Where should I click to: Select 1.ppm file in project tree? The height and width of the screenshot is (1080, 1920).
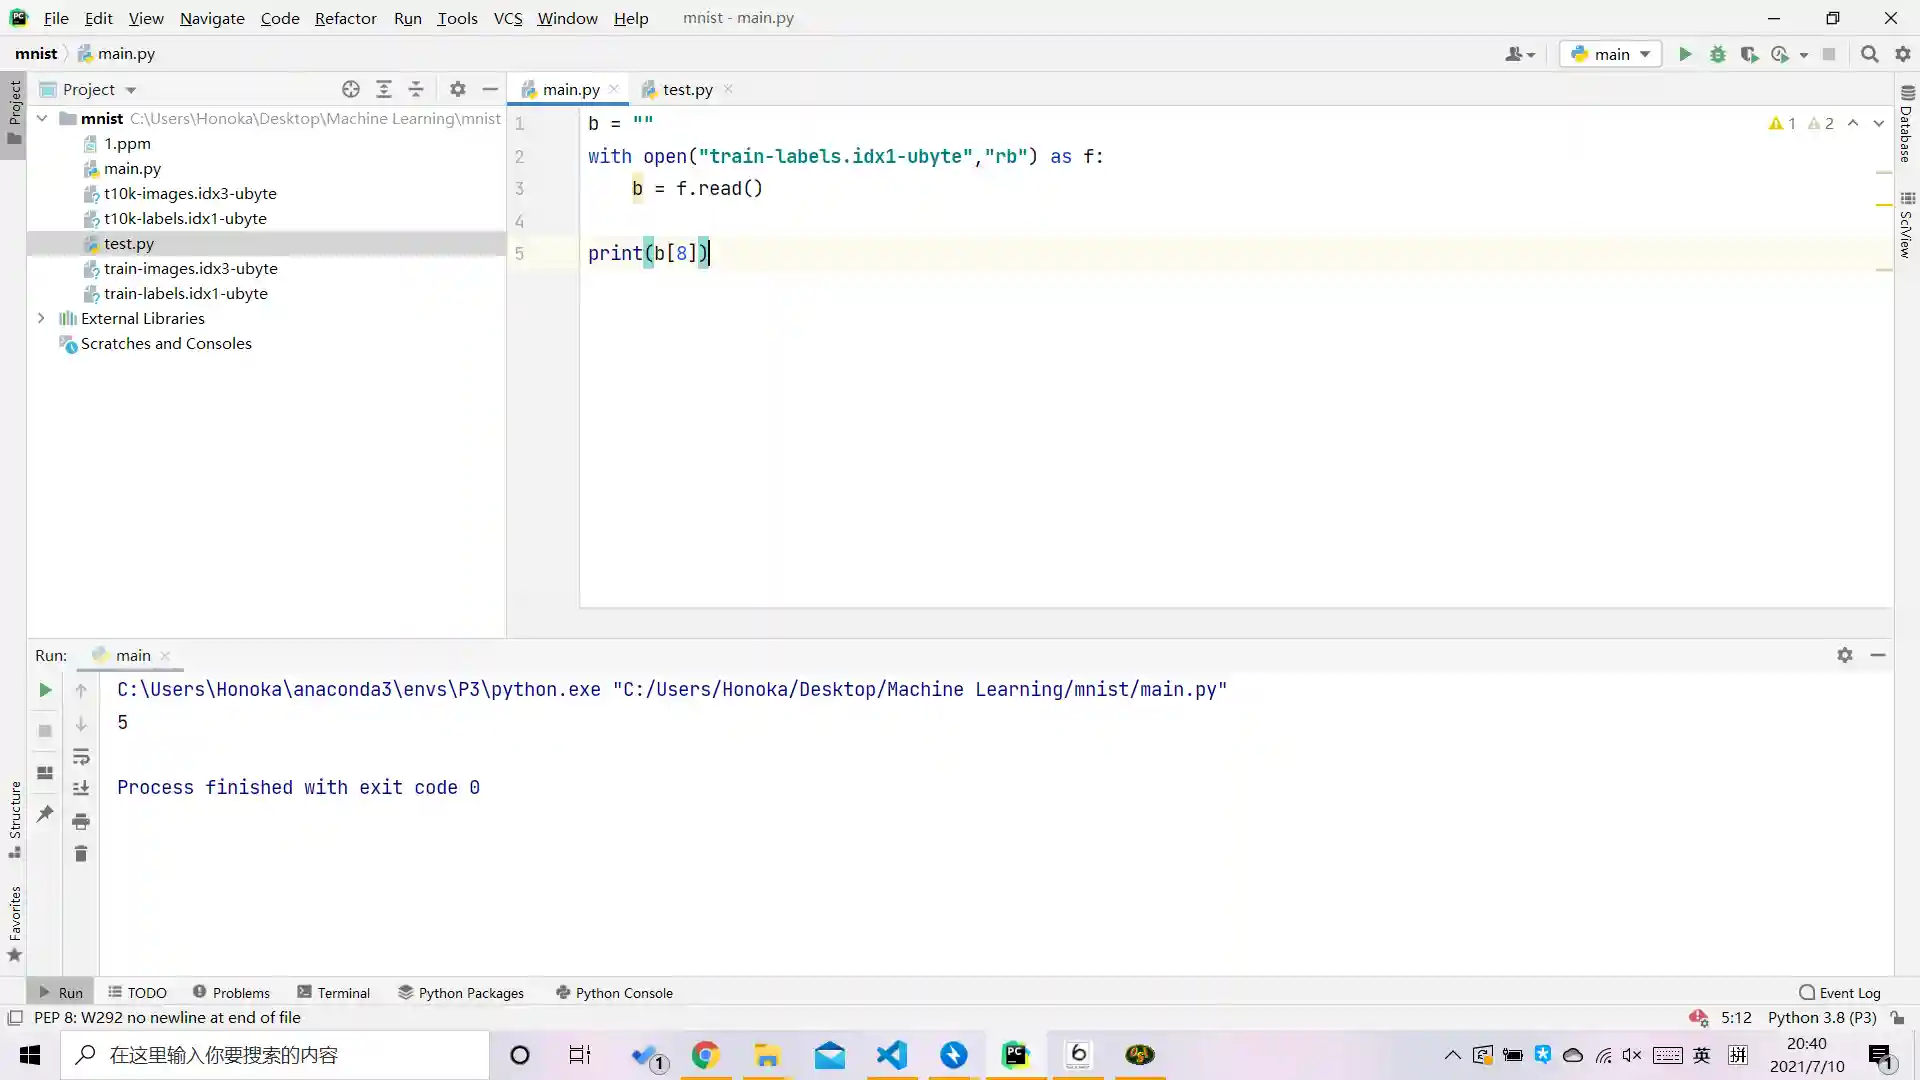click(127, 143)
